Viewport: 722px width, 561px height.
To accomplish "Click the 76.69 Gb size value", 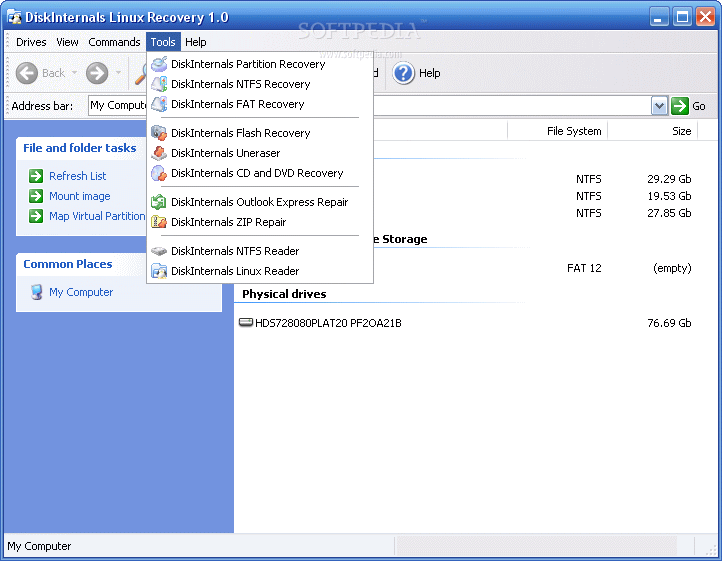I will click(x=669, y=323).
